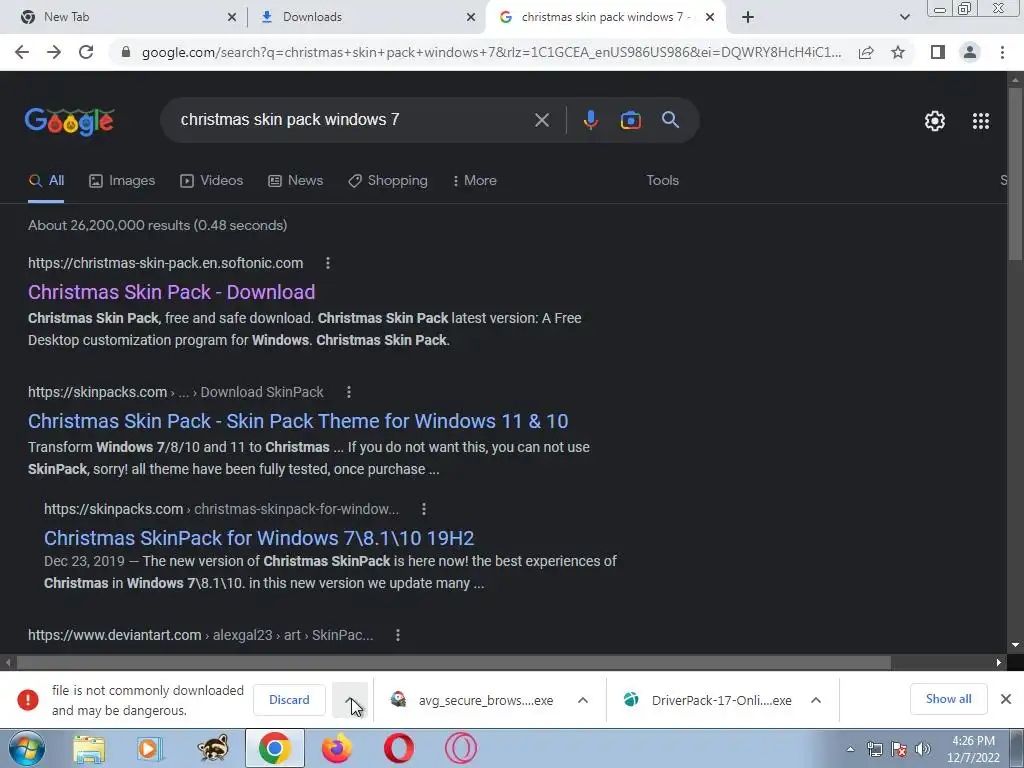Viewport: 1024px width, 768px height.
Task: Open Windows Explorer from the taskbar
Action: click(89, 749)
